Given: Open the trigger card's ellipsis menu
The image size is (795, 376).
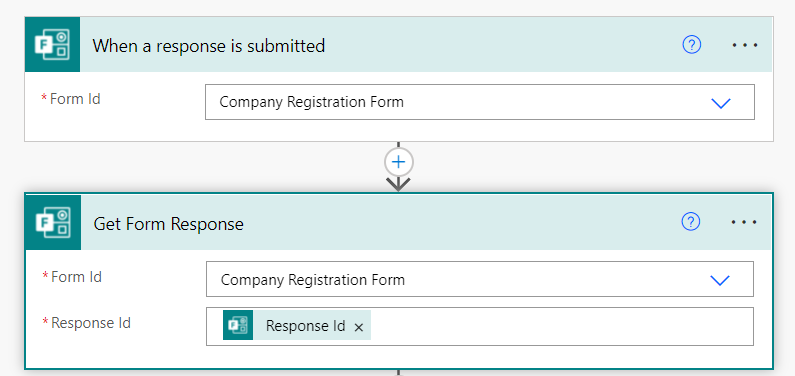Looking at the screenshot, I should 745,45.
